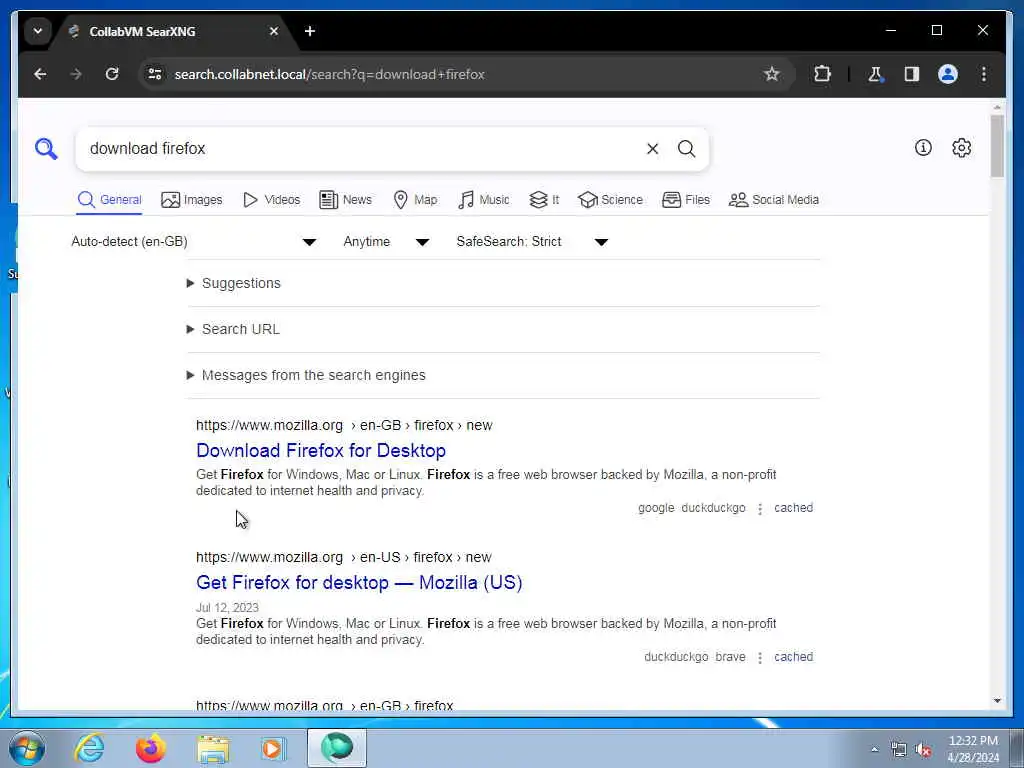Switch to the Videos category

[271, 200]
